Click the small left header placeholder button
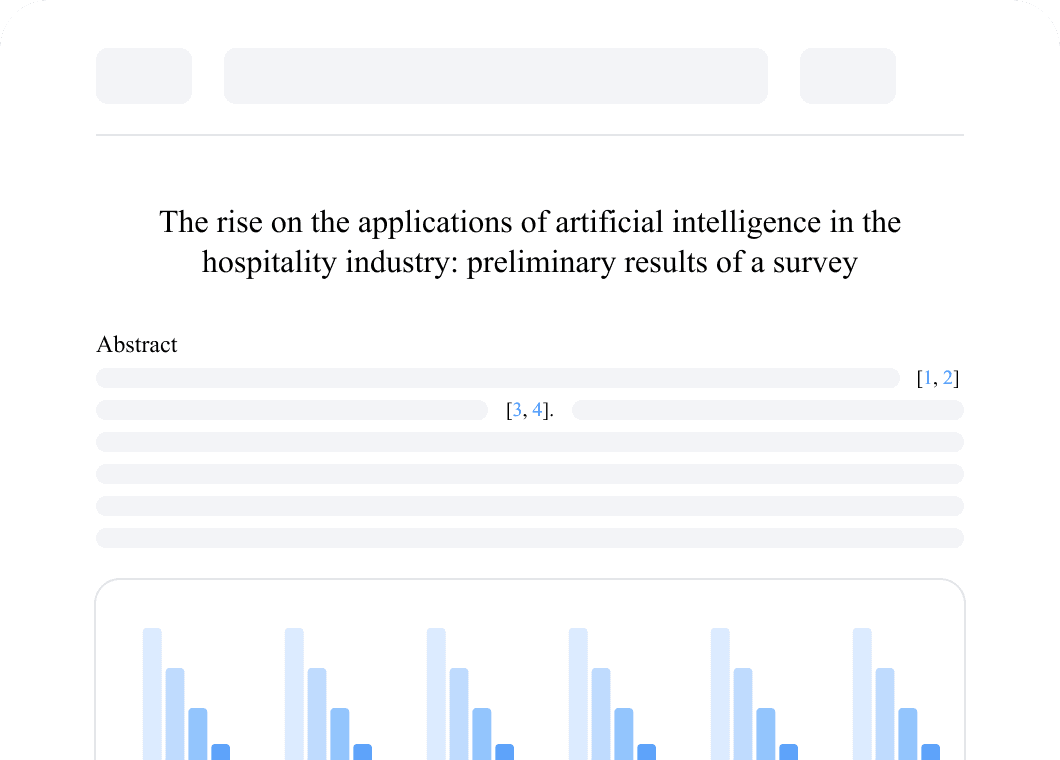1060x760 pixels. 144,76
